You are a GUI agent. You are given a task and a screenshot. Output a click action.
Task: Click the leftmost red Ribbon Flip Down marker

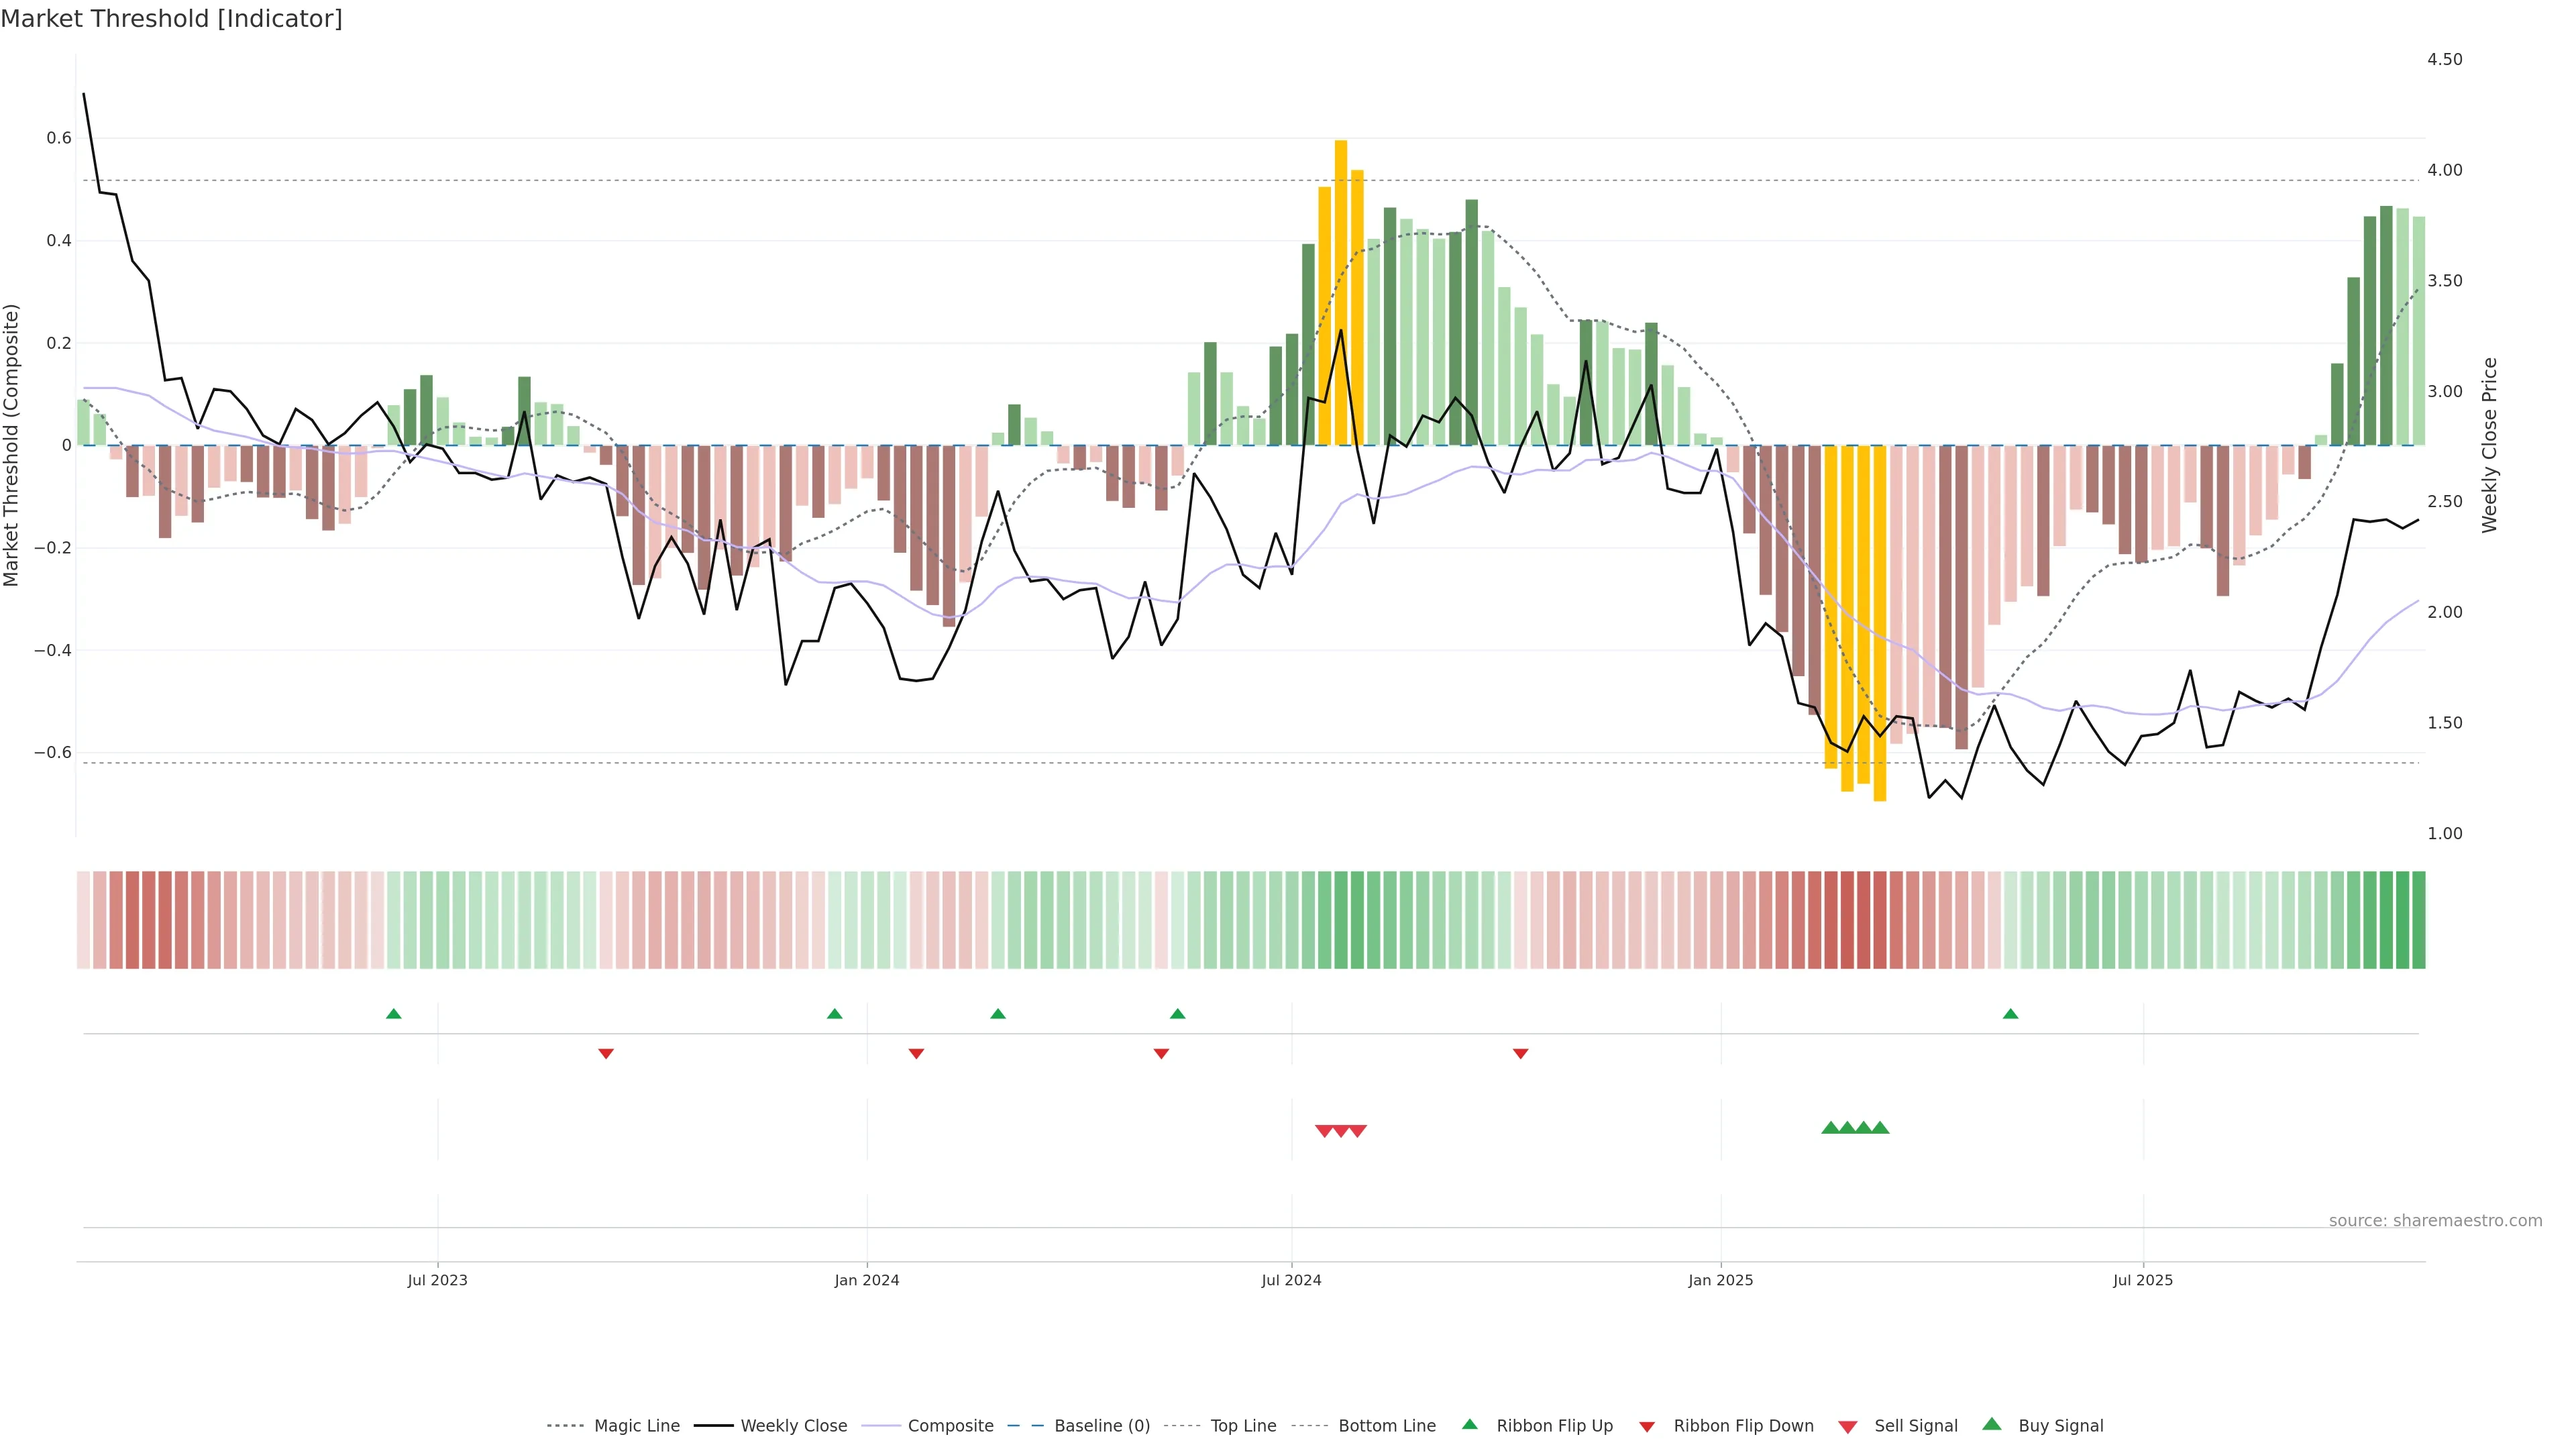[606, 1053]
